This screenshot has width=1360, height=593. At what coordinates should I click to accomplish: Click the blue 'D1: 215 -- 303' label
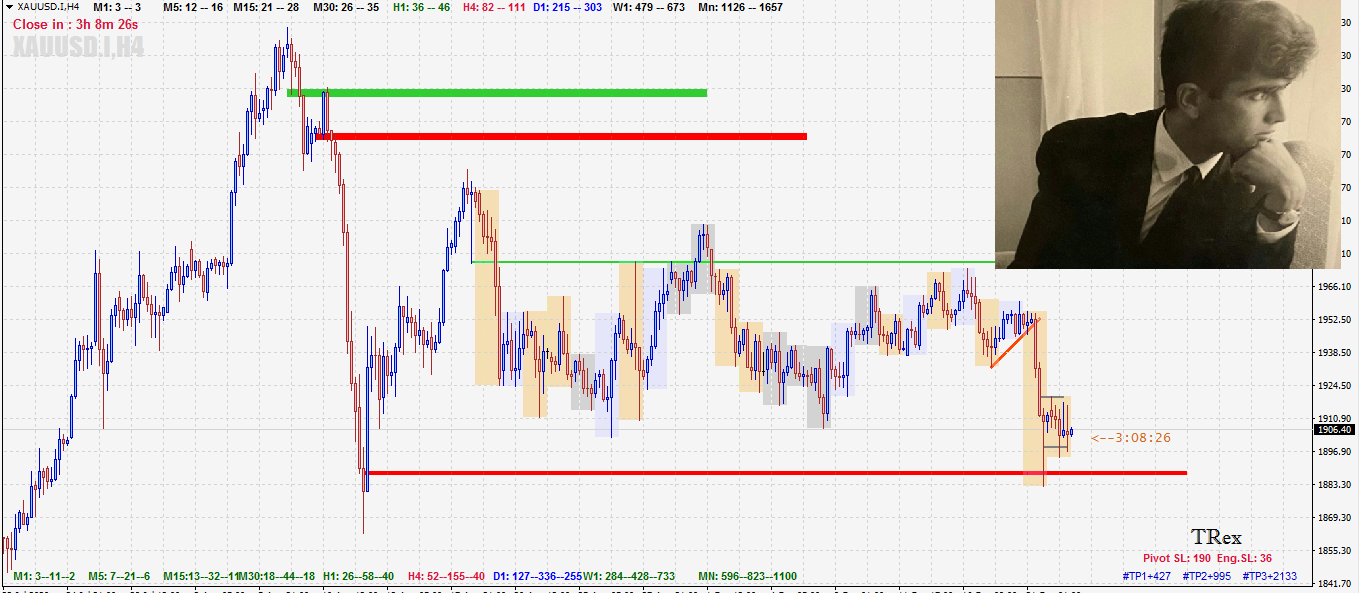(567, 7)
